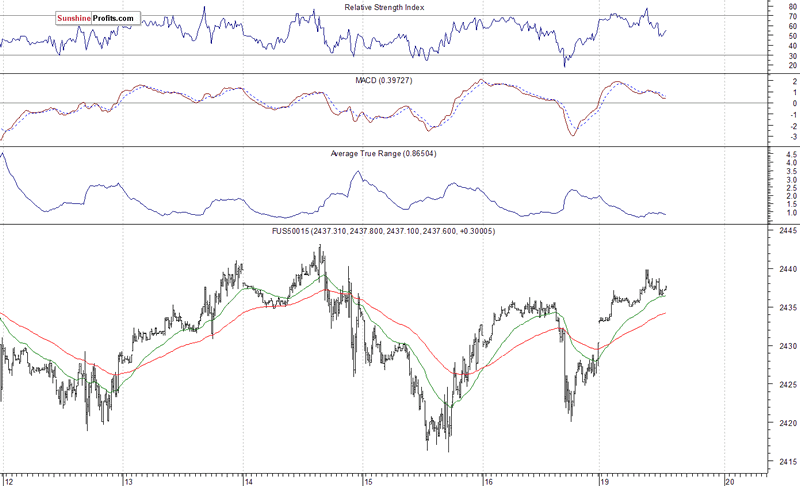
Task: Click the Relative Strength Index panel title
Action: coord(384,8)
